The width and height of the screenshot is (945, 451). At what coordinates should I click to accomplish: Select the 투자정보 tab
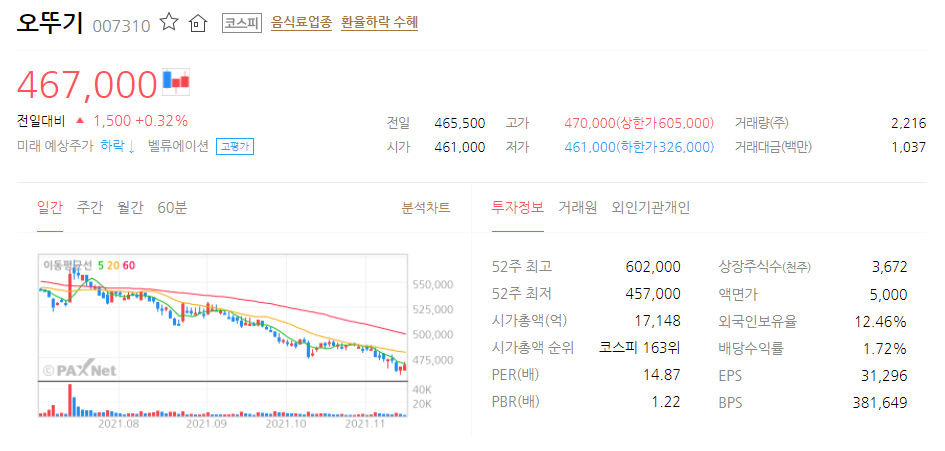[x=518, y=208]
